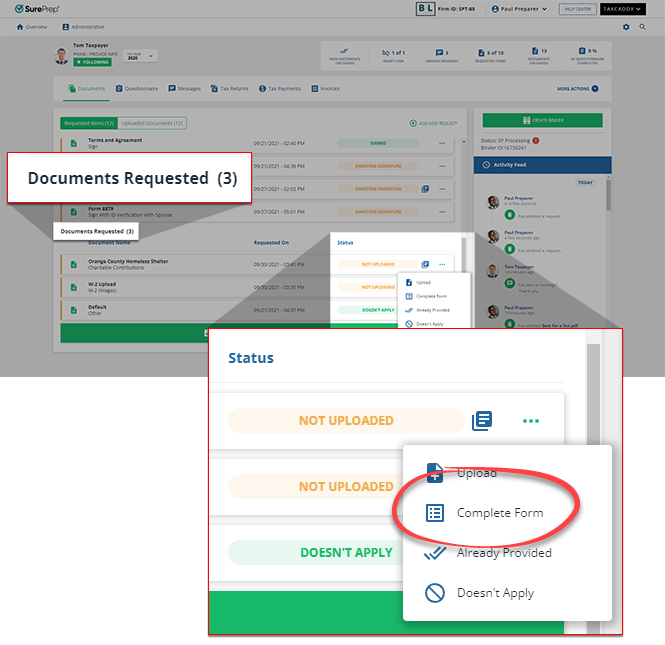
Task: Click the Activity Feed header
Action: click(542, 165)
